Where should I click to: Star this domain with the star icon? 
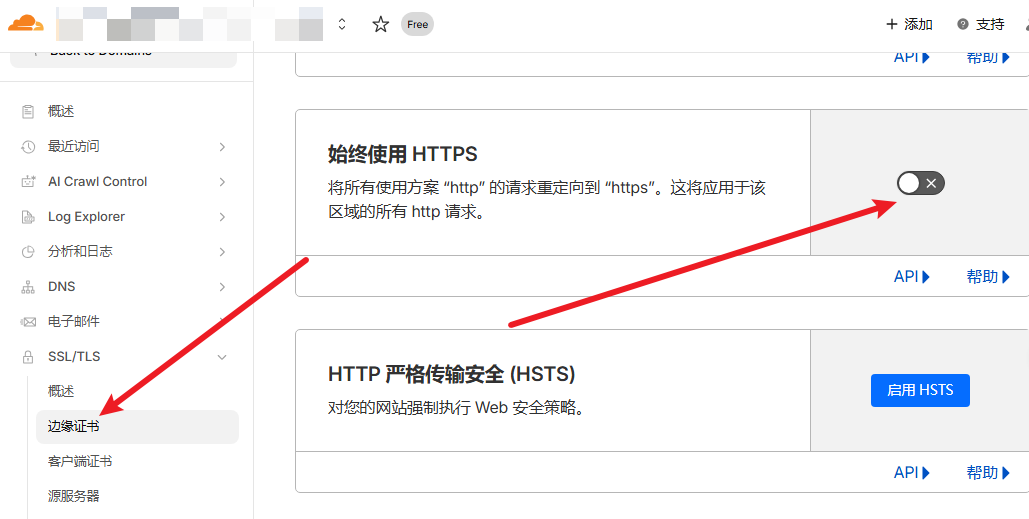click(380, 24)
